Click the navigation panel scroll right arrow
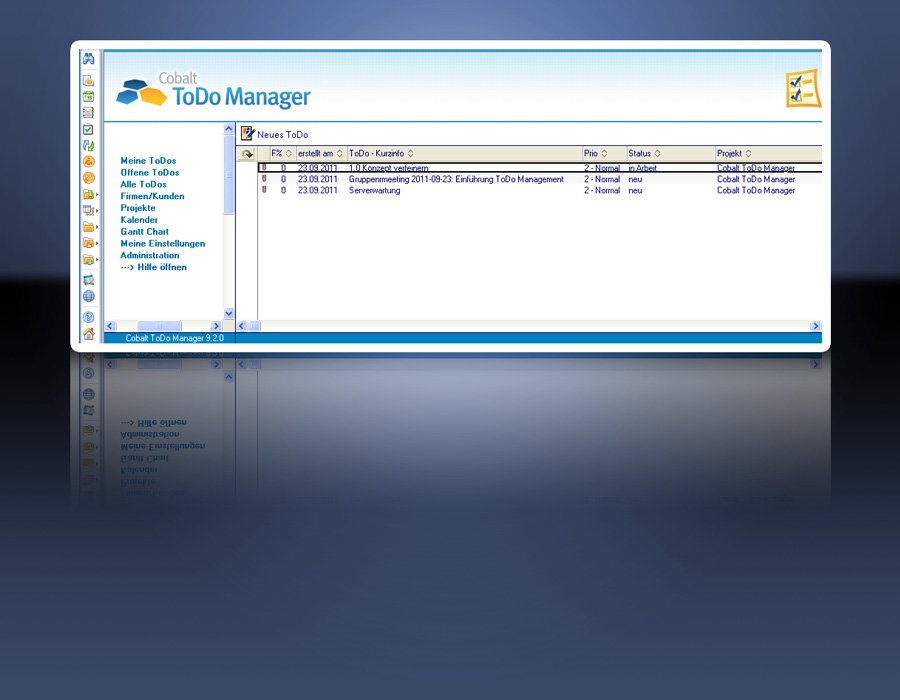 216,326
